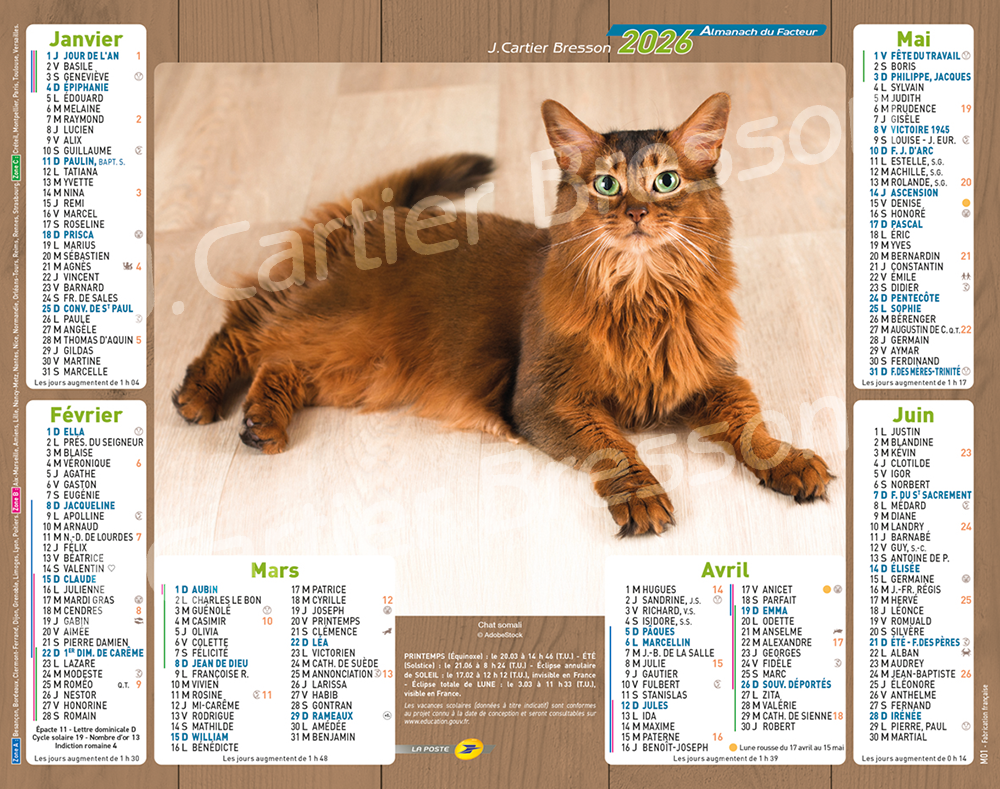Click the orange moon dot beside Denise
1000x789 pixels.
tap(966, 203)
